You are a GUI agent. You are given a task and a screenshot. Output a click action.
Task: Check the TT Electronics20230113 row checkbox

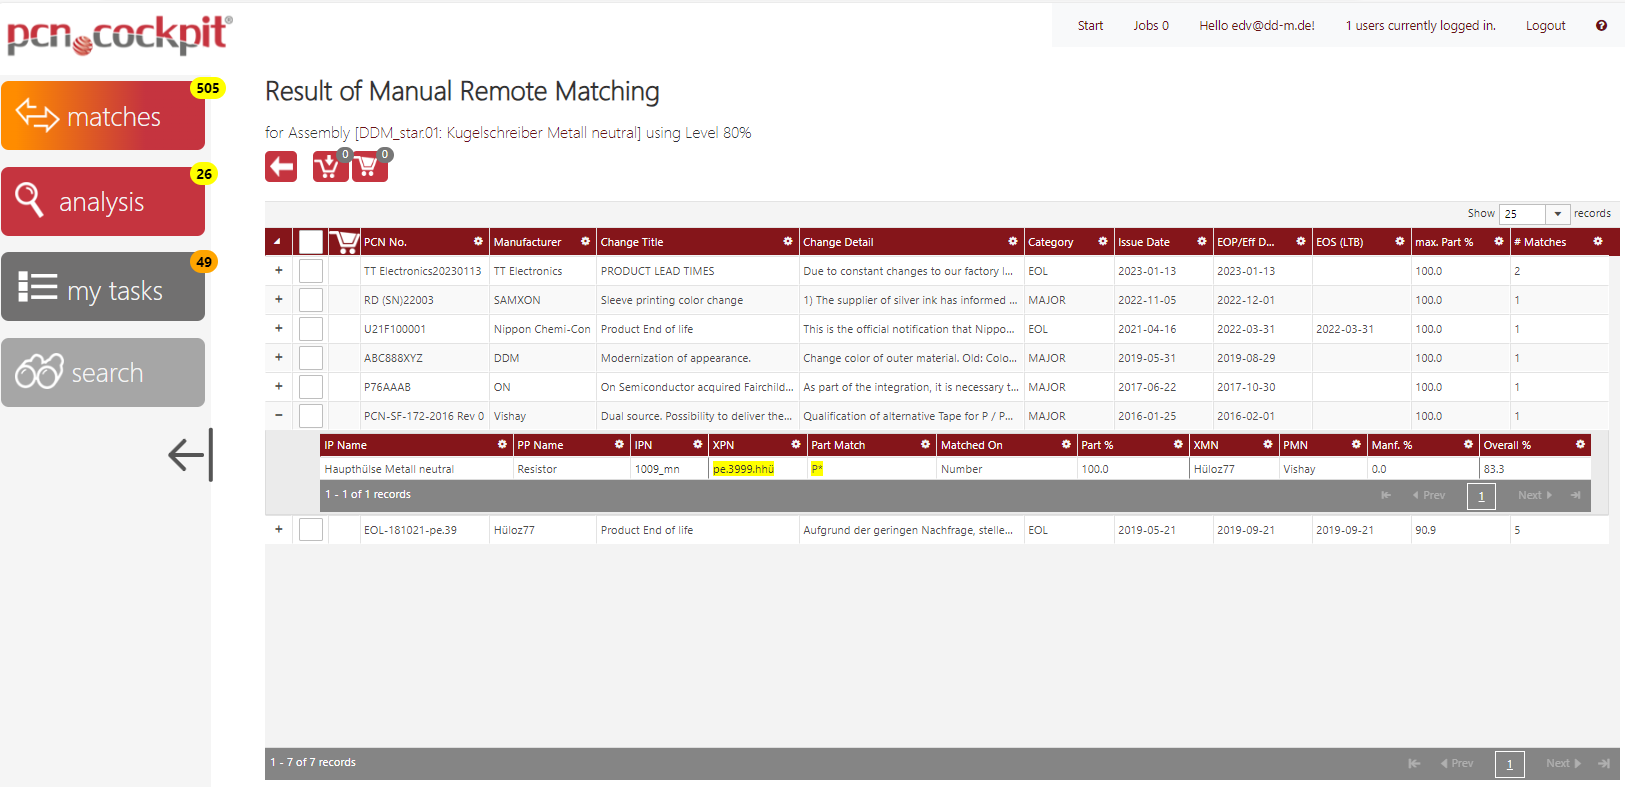click(311, 271)
